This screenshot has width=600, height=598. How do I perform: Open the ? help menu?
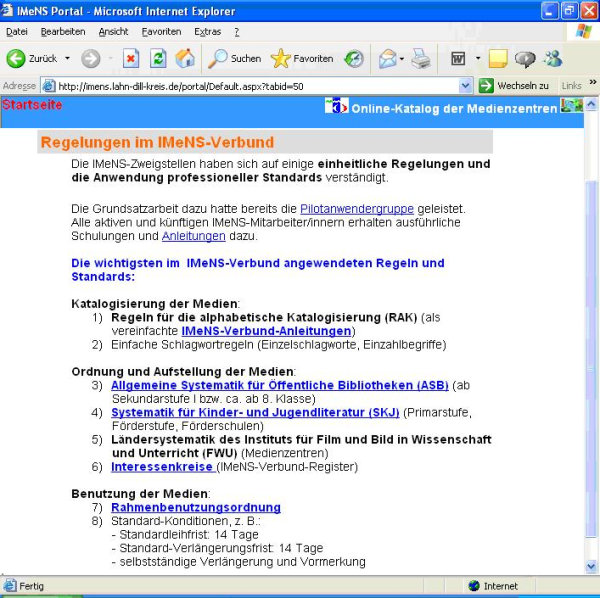[237, 32]
